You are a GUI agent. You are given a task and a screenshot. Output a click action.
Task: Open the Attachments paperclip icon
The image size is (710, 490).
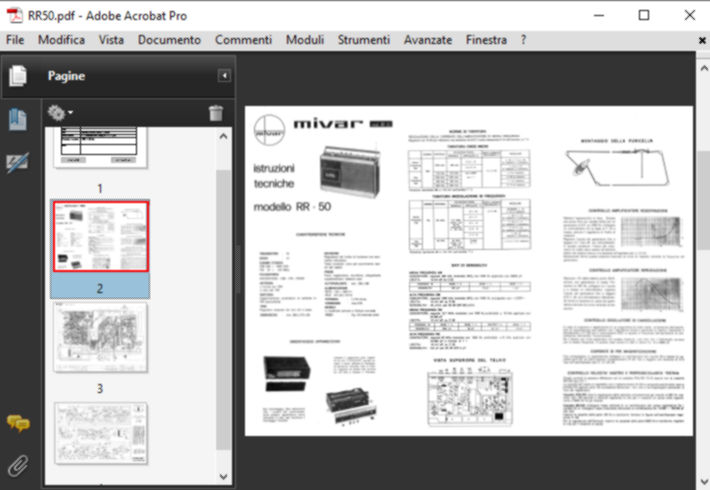(18, 466)
